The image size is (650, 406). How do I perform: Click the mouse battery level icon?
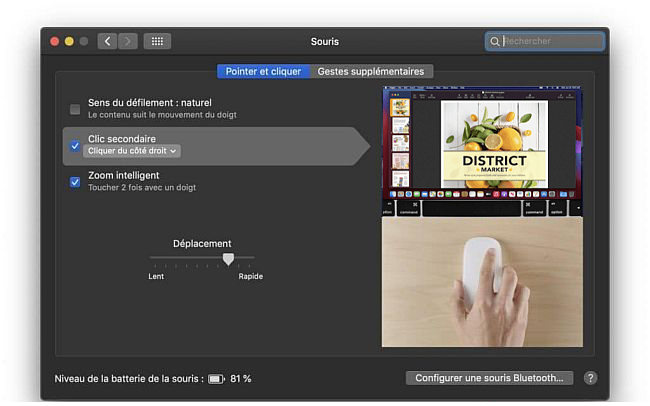216,379
